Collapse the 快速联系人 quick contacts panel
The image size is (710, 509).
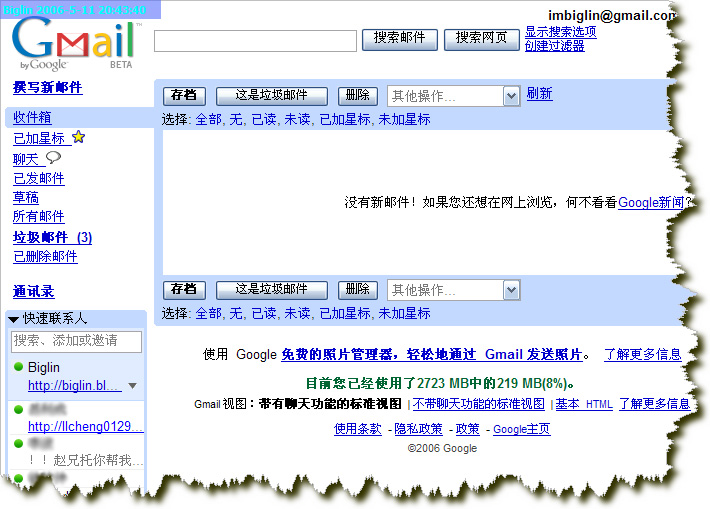point(13,319)
